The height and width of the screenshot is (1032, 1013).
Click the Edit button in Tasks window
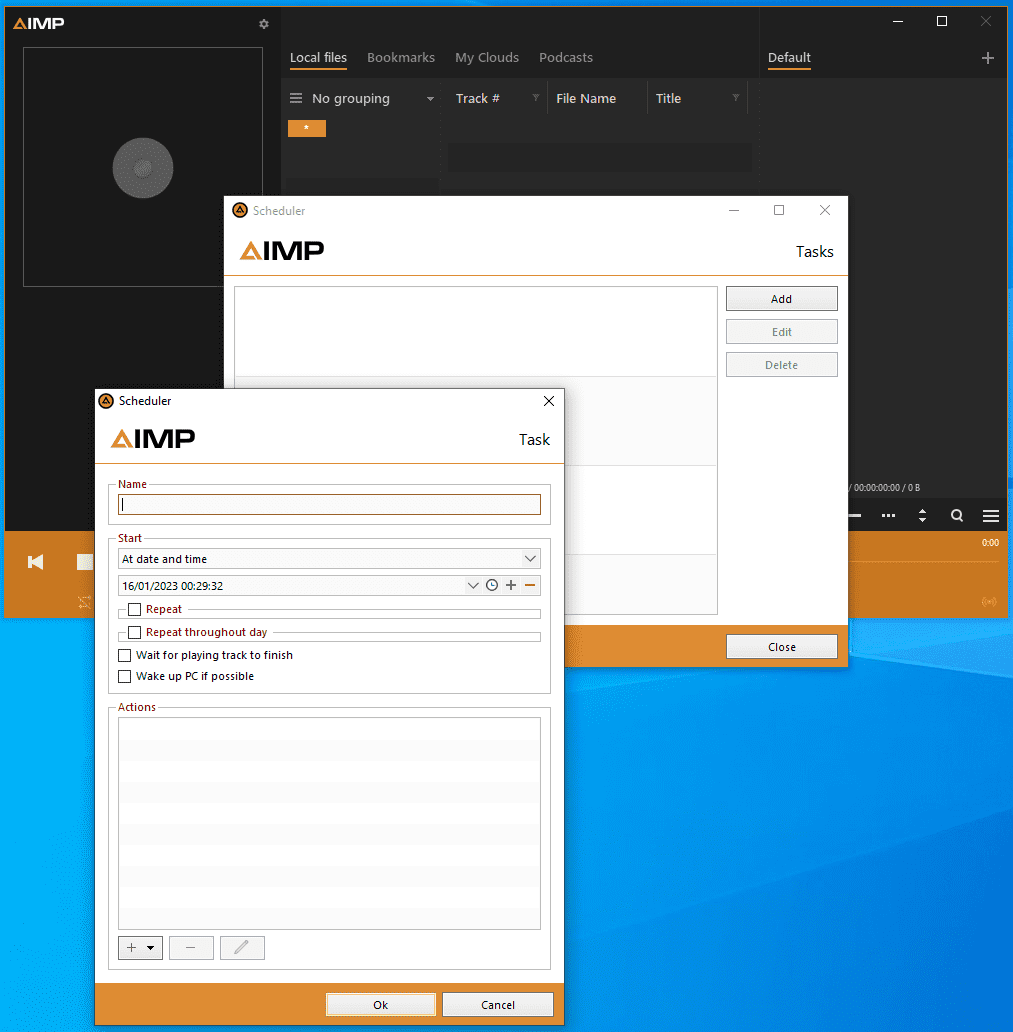[781, 332]
